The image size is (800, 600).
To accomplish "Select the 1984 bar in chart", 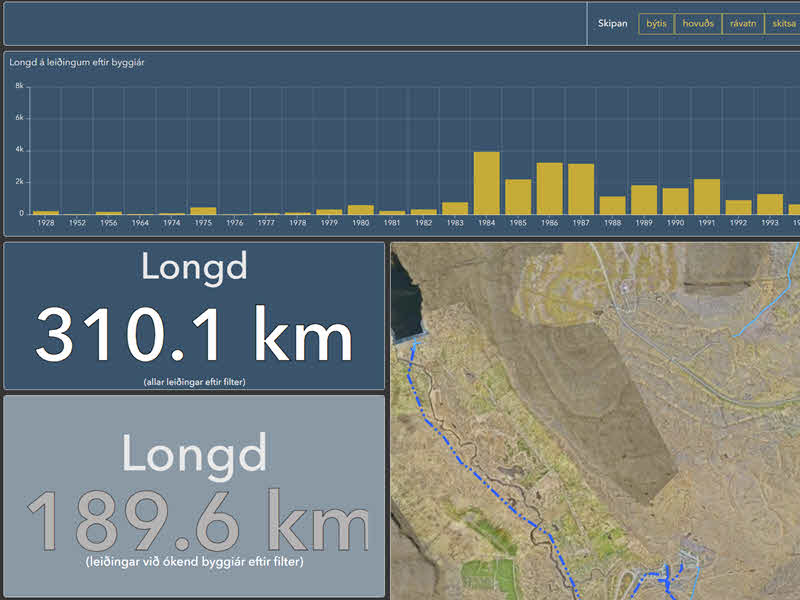I will [486, 183].
